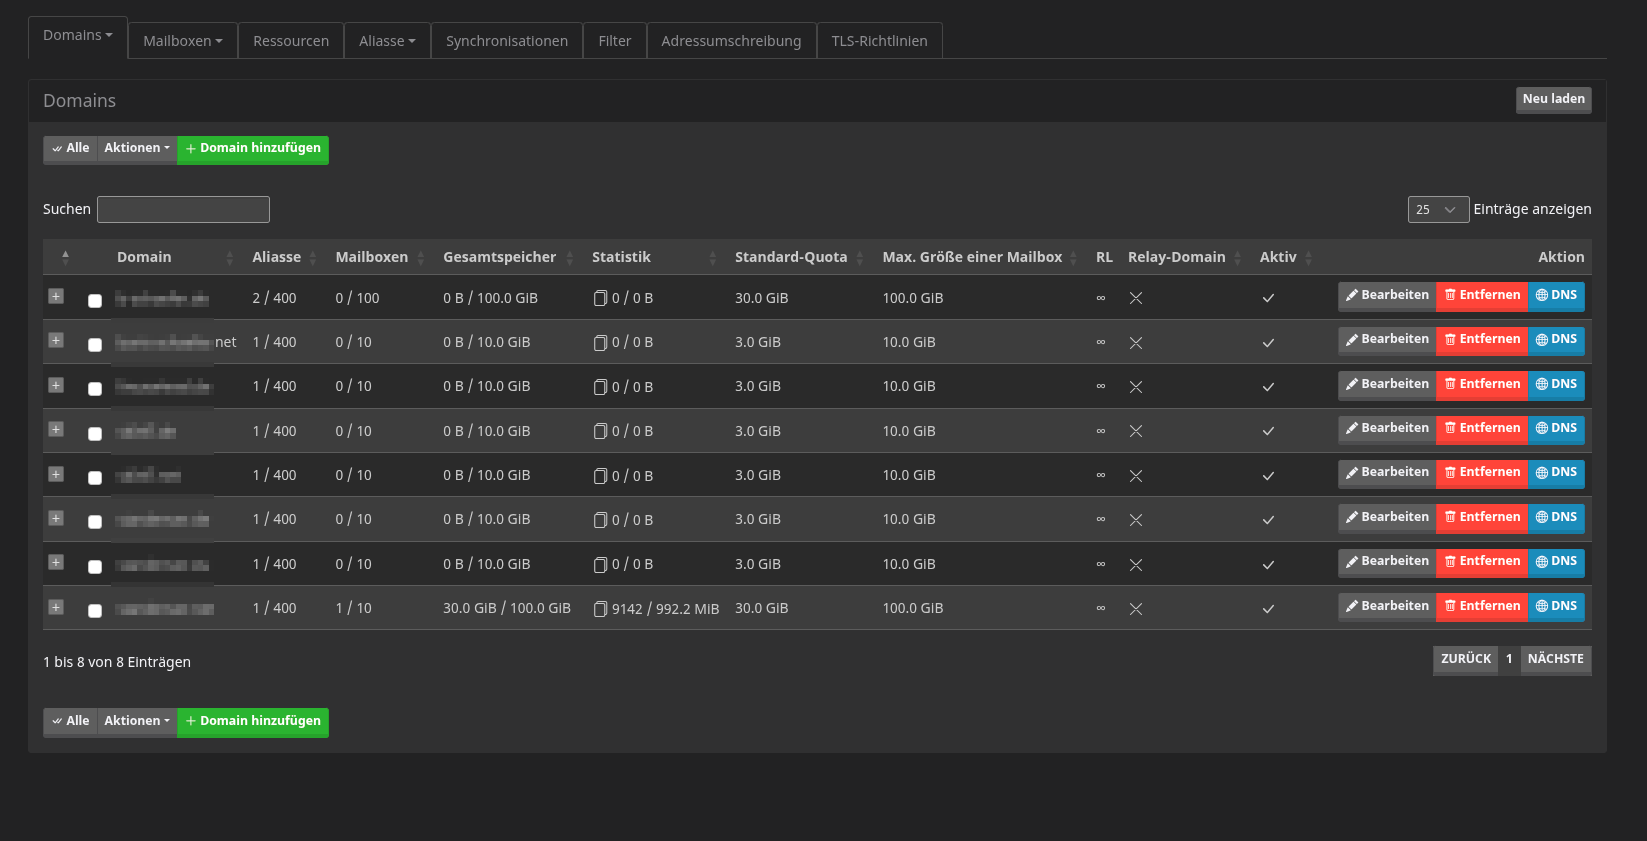Go to the NÄCHSTE page
Screen dimensions: 1647x841
click(1555, 659)
